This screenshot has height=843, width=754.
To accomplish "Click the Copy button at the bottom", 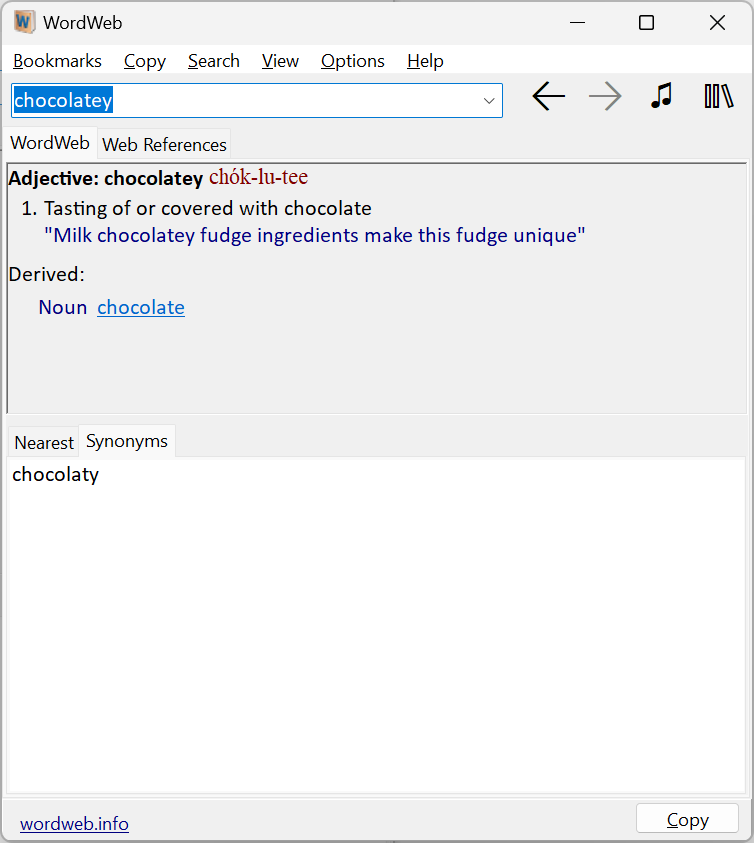I will click(687, 819).
